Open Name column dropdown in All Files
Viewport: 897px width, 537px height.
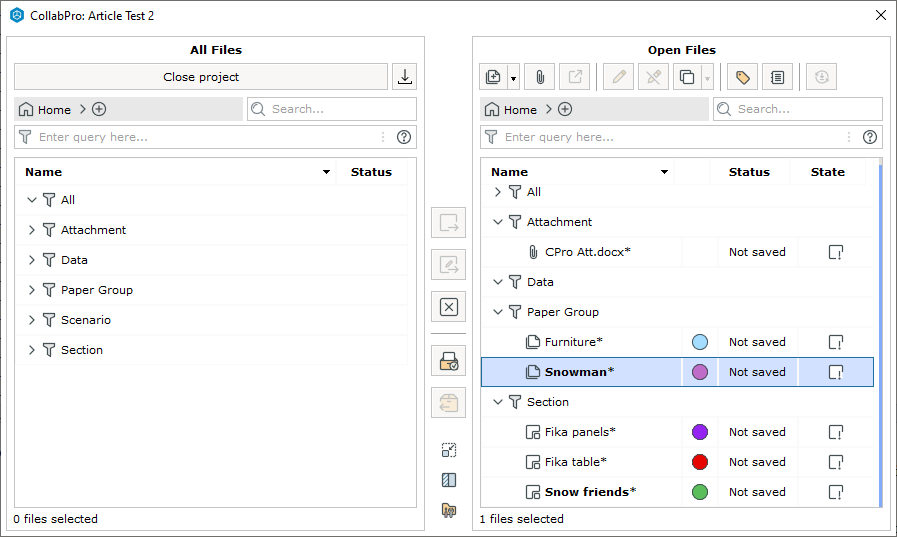[x=326, y=172]
